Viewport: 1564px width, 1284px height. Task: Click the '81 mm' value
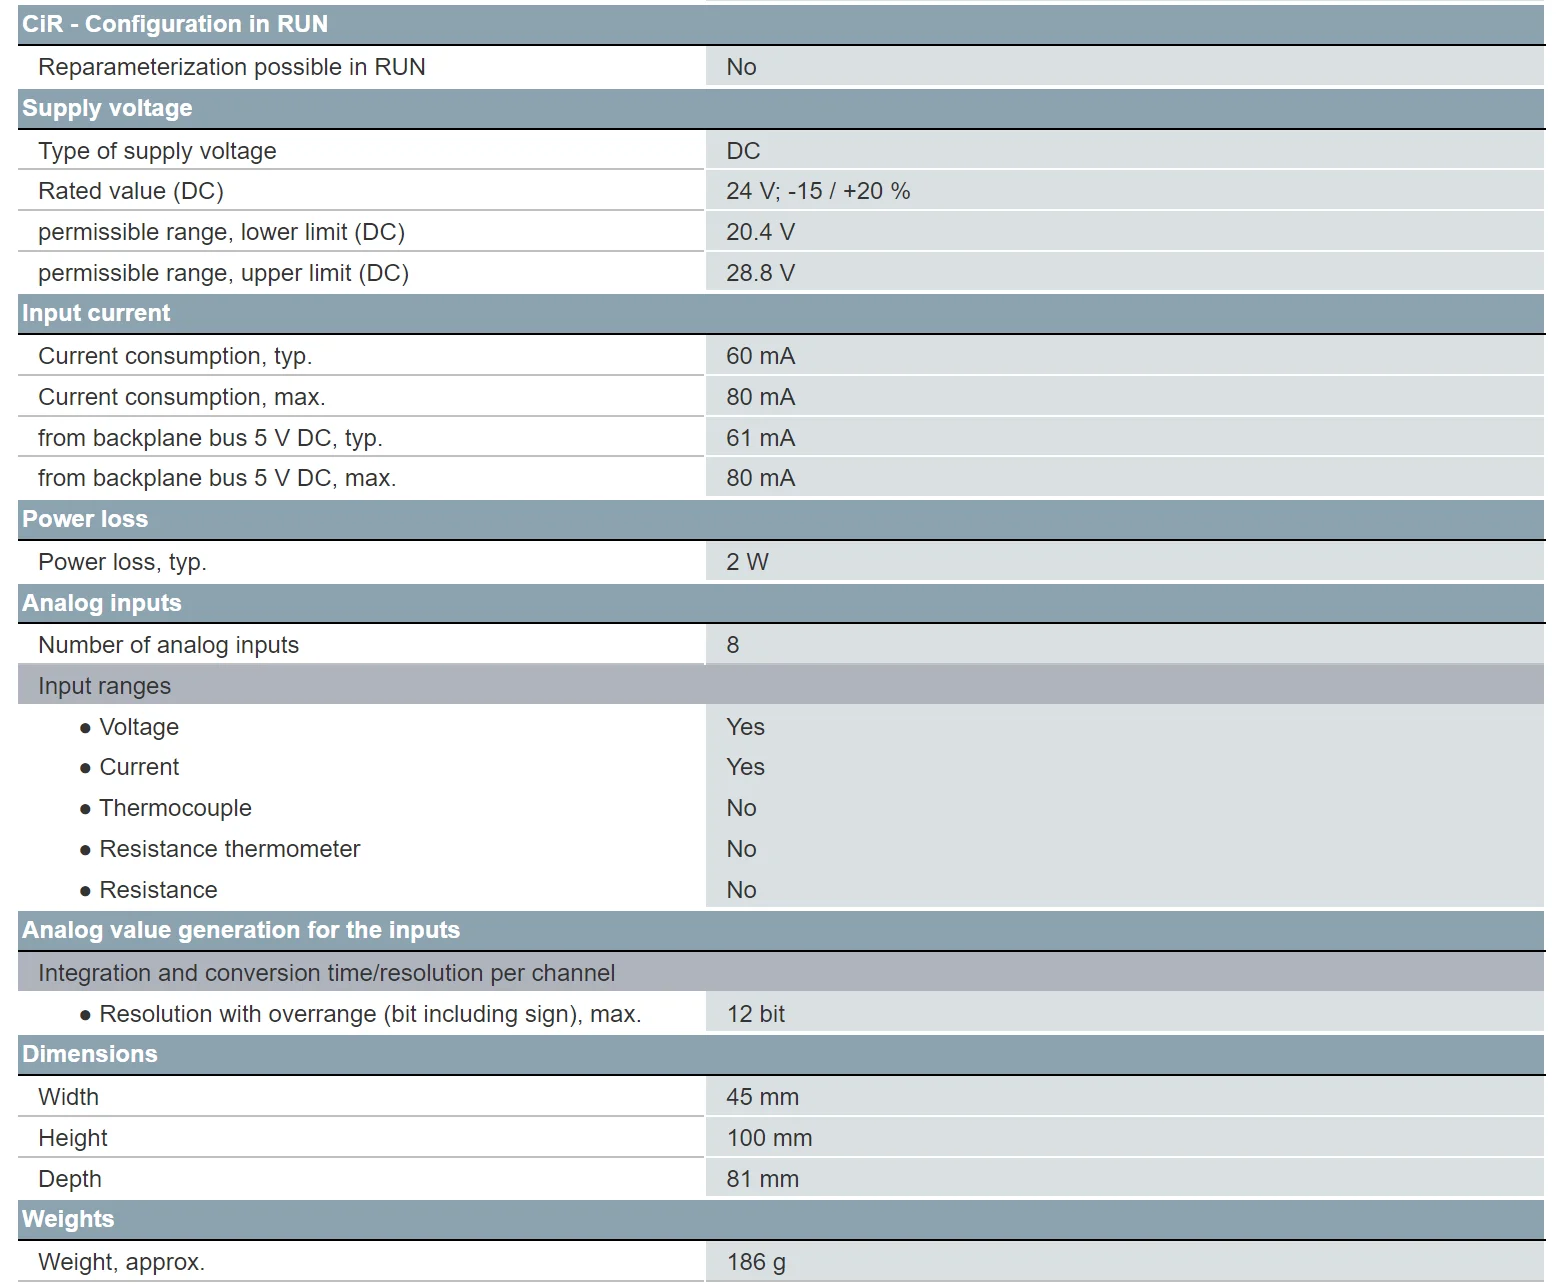[x=762, y=1179]
